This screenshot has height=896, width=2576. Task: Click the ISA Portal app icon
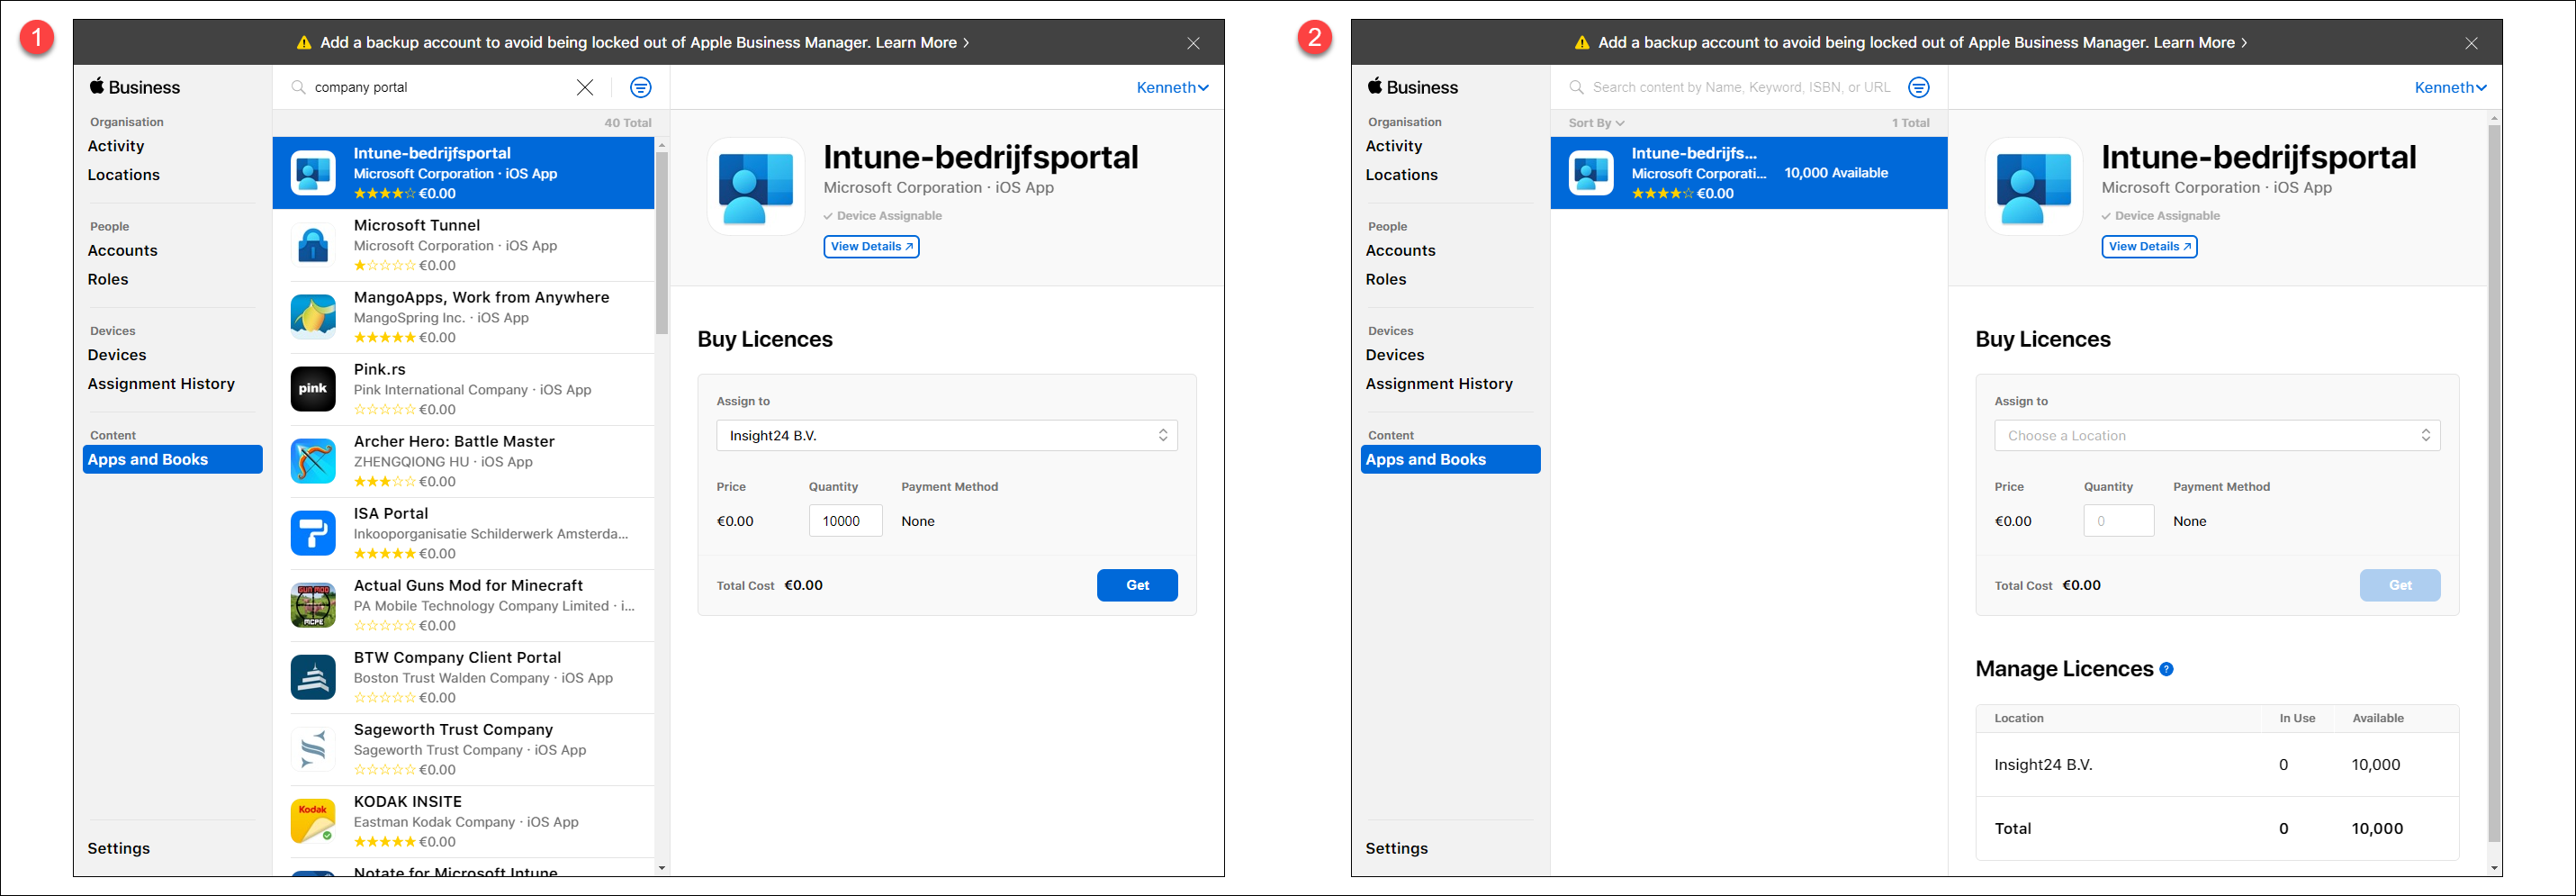(x=313, y=533)
